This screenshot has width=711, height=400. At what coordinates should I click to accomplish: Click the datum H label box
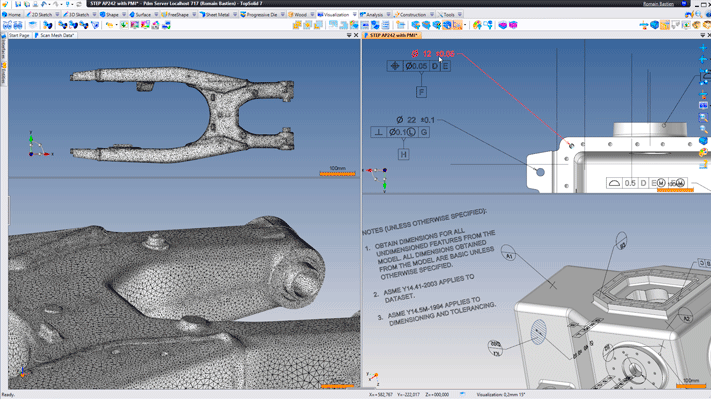pos(403,155)
